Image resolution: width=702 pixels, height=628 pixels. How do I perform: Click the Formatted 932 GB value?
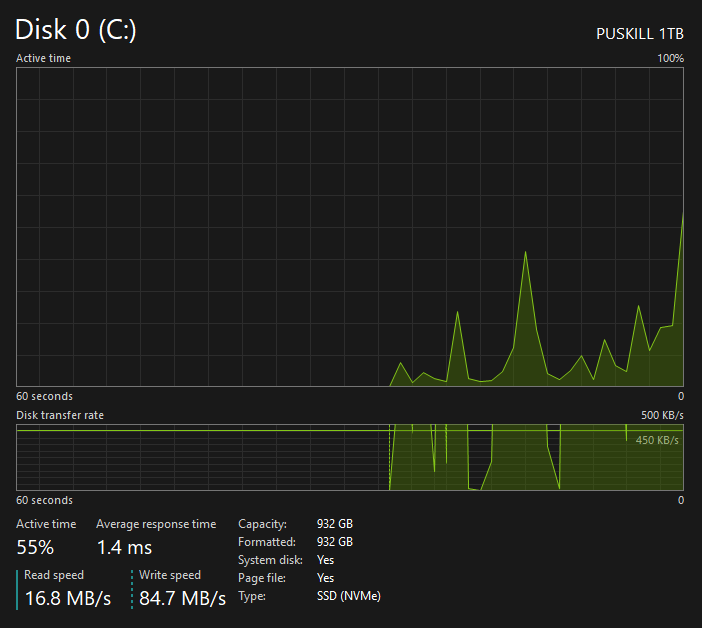point(335,542)
